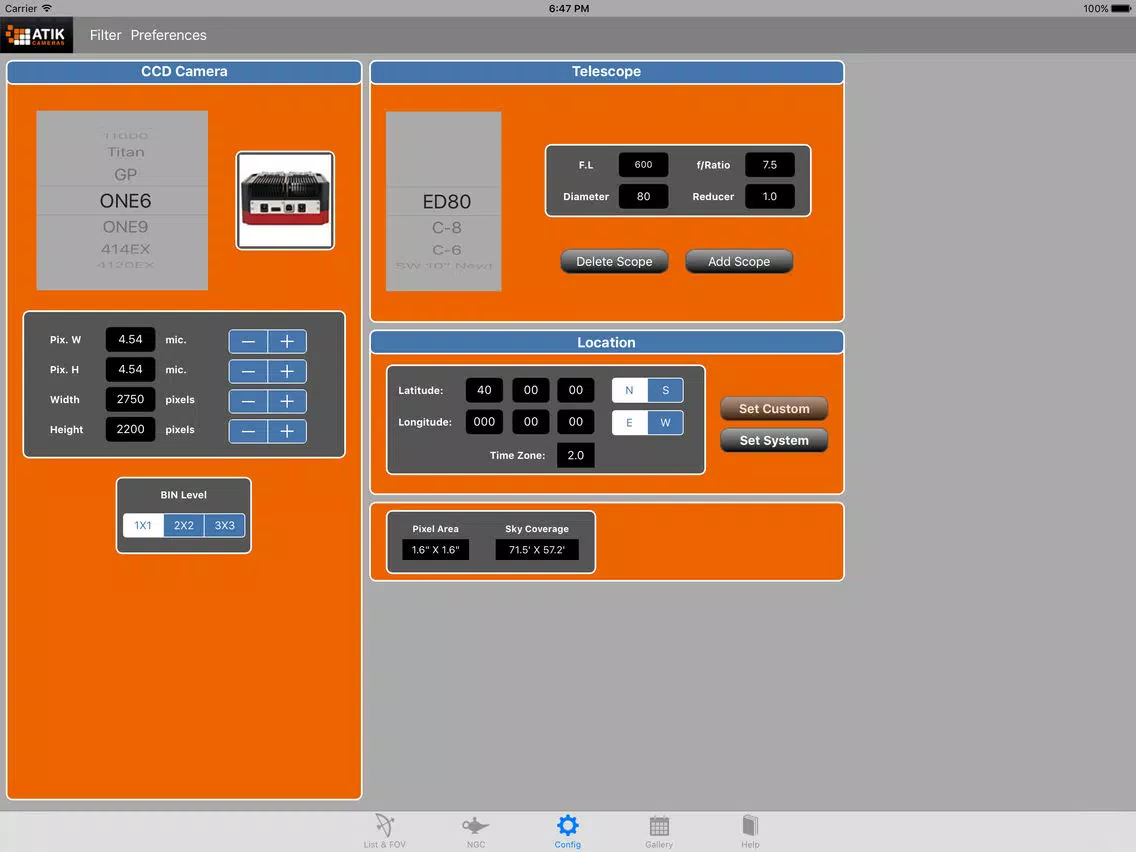The width and height of the screenshot is (1136, 852).
Task: Edit the f/Ratio field
Action: pos(769,164)
